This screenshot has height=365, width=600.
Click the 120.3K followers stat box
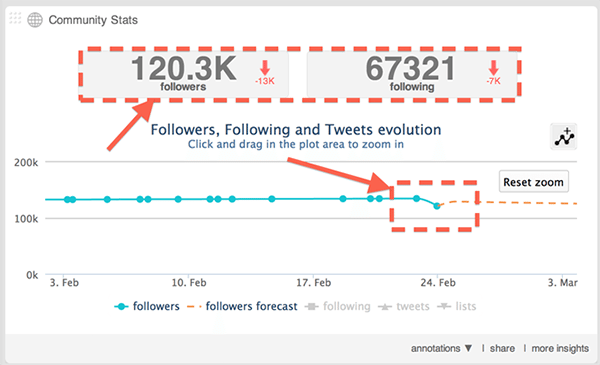point(184,74)
